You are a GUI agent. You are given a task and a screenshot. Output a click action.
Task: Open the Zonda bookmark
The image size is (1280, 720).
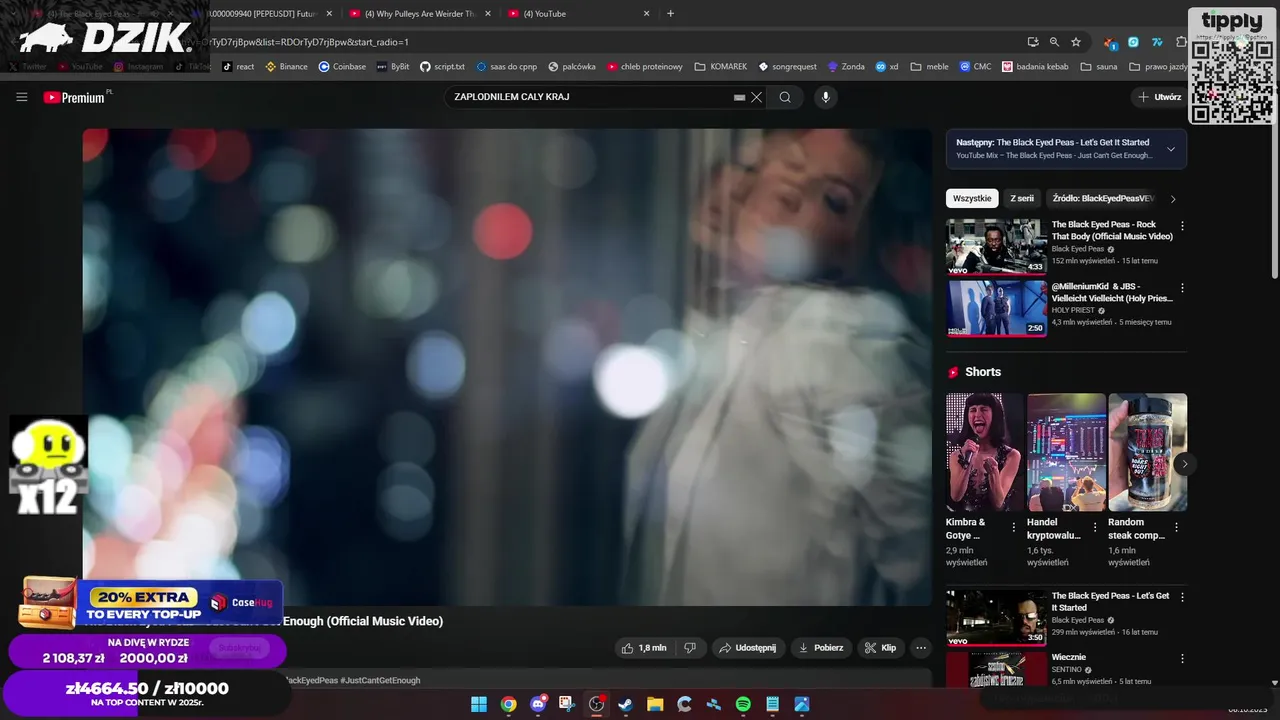(x=846, y=66)
